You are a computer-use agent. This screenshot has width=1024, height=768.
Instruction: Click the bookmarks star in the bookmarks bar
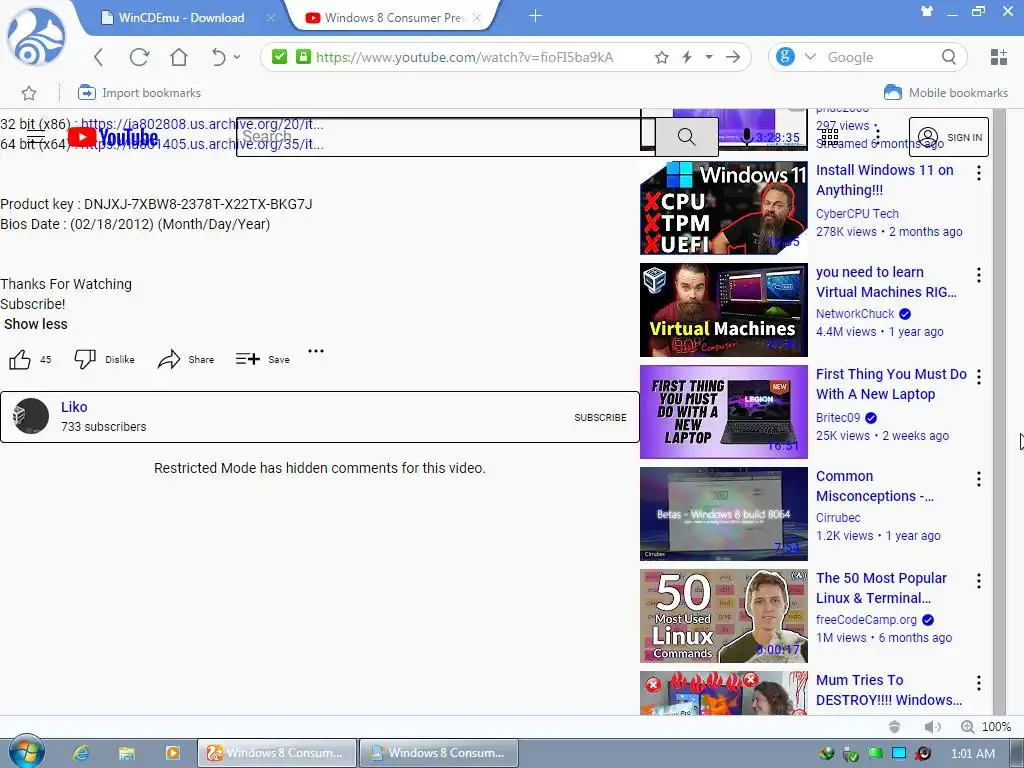pyautogui.click(x=29, y=93)
